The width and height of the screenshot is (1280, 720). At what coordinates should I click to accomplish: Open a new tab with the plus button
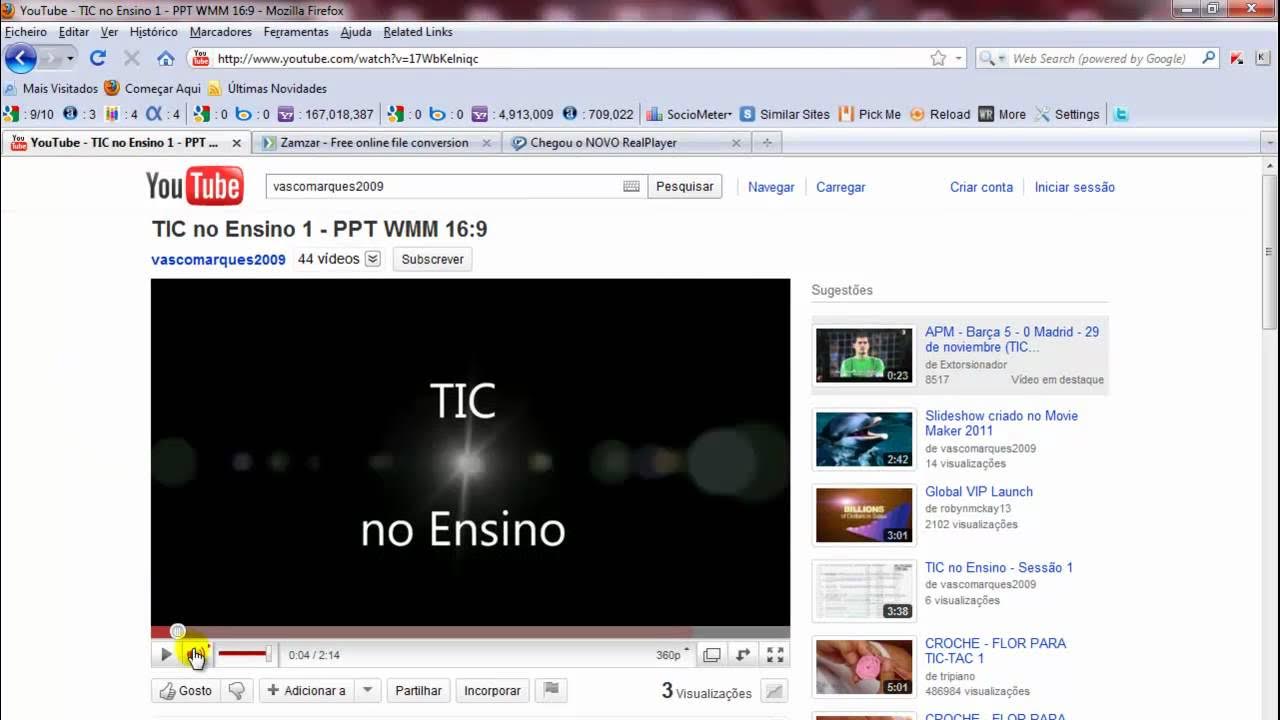767,143
